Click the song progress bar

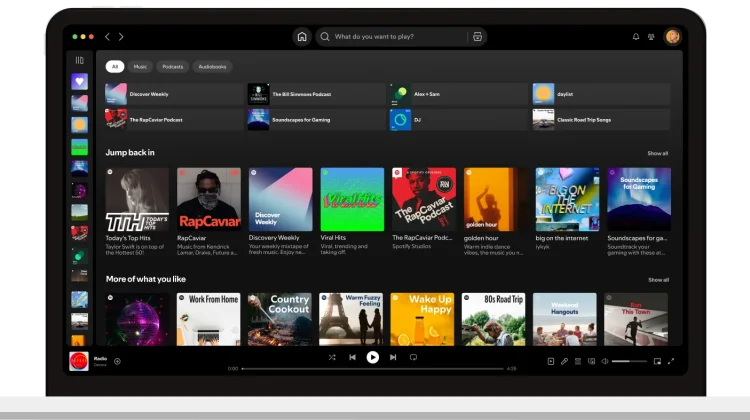[x=373, y=369]
